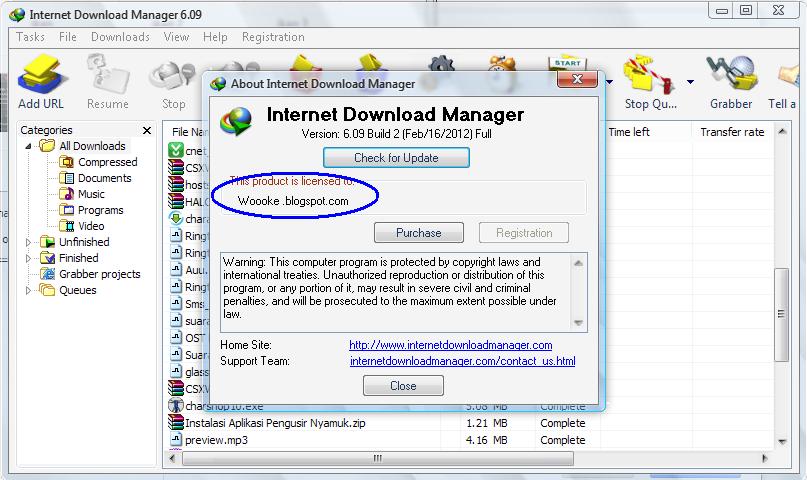Open Stop Queue dropdown arrow
807x480 pixels.
(x=690, y=81)
